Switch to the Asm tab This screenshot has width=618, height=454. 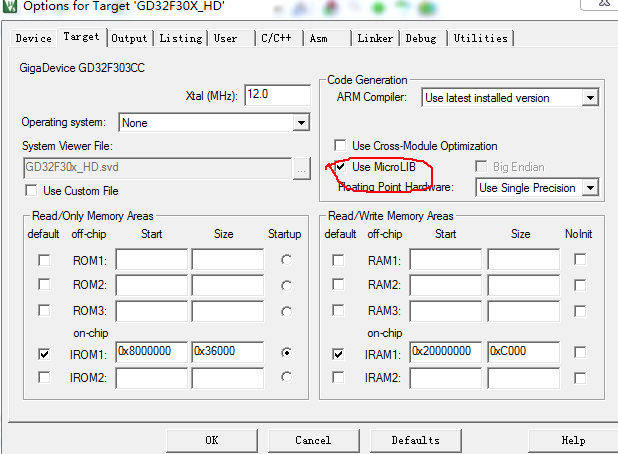(x=327, y=38)
